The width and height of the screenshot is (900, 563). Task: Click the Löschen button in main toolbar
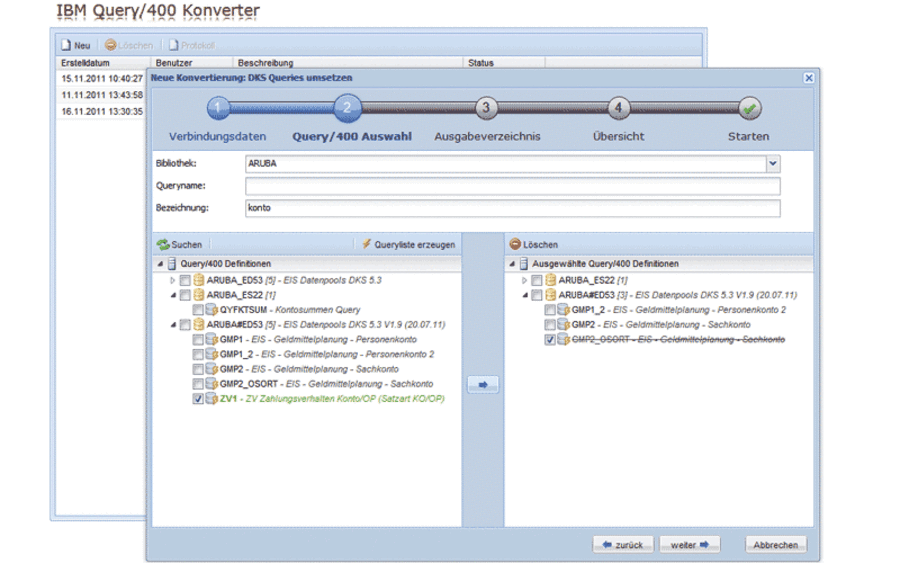(129, 45)
